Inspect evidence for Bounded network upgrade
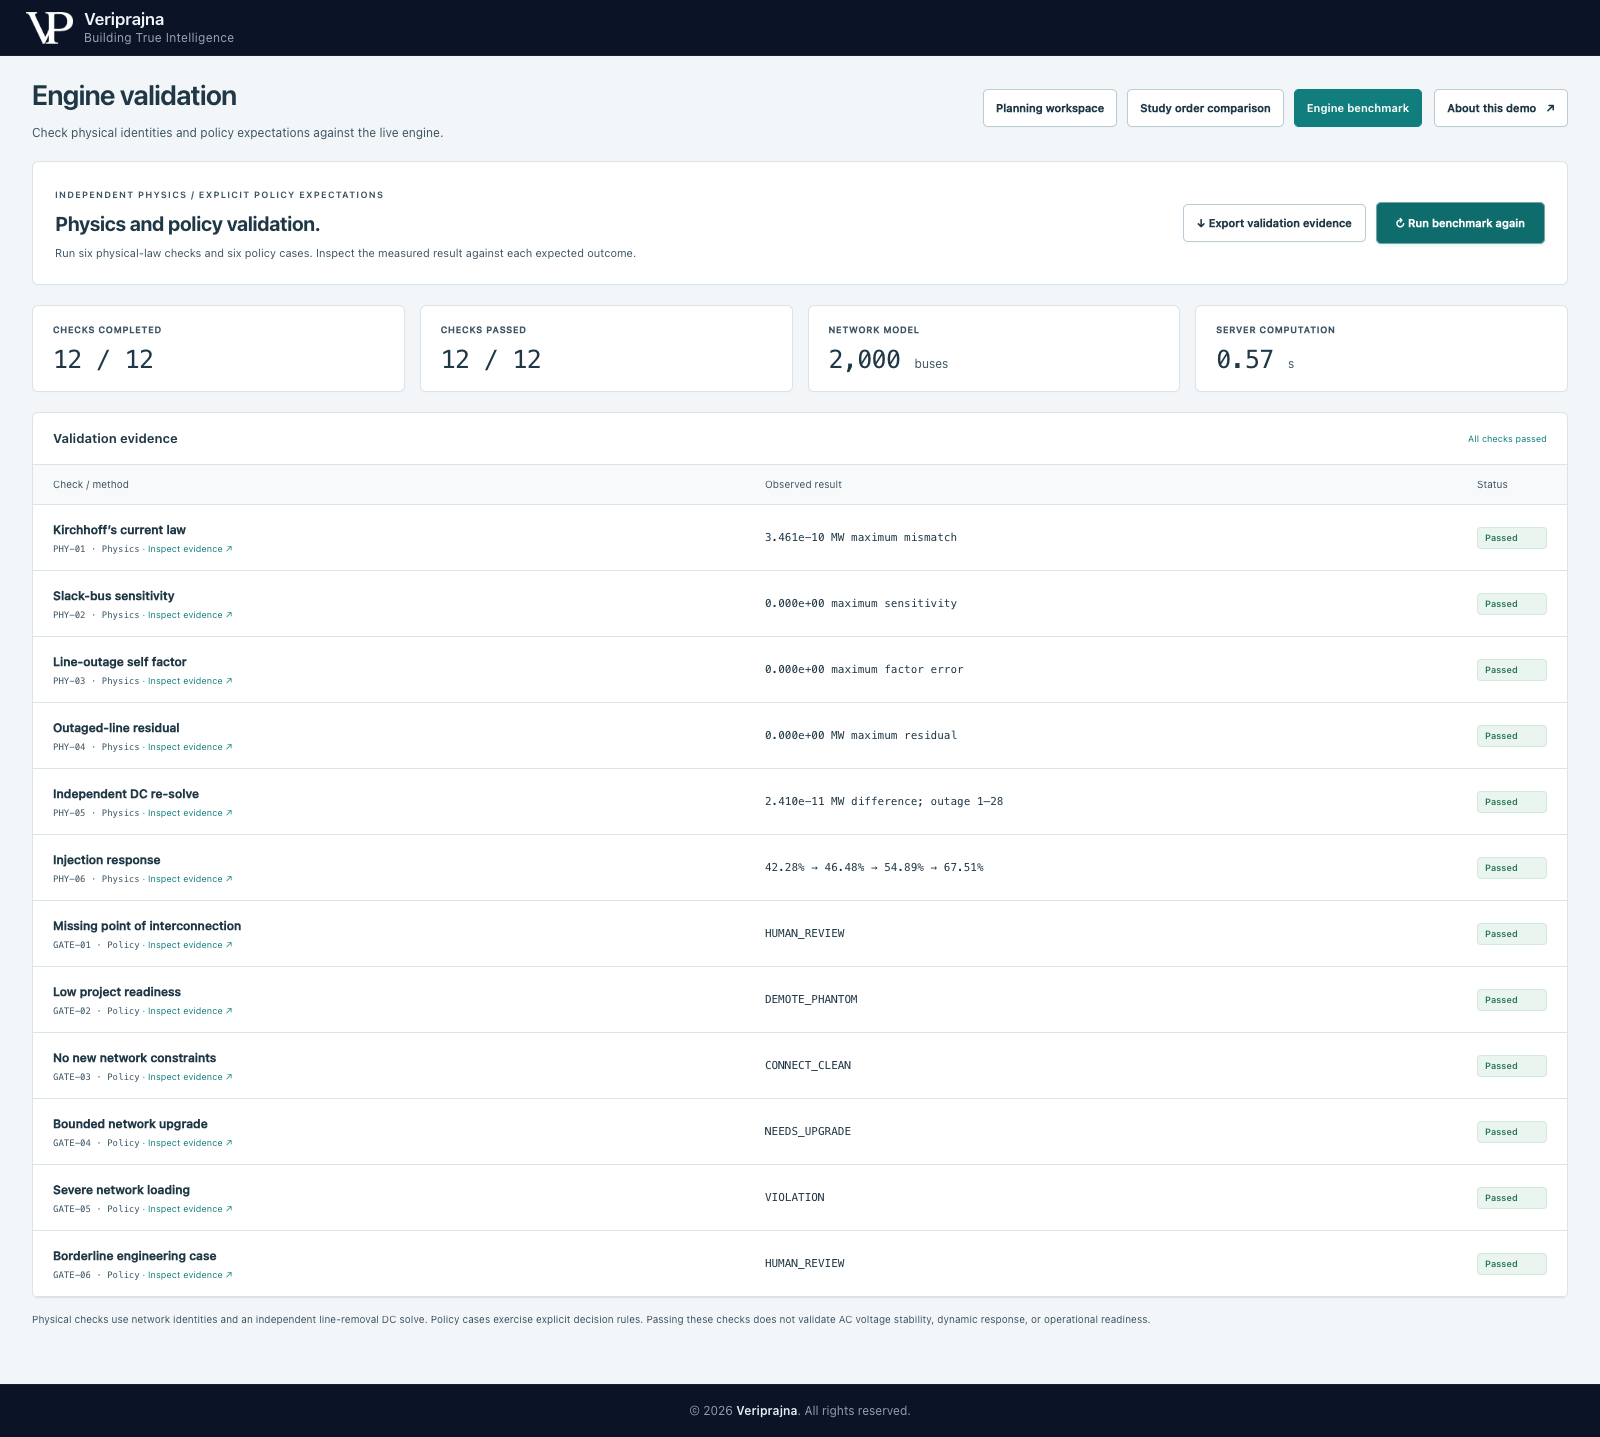The height and width of the screenshot is (1437, 1600). (190, 1143)
